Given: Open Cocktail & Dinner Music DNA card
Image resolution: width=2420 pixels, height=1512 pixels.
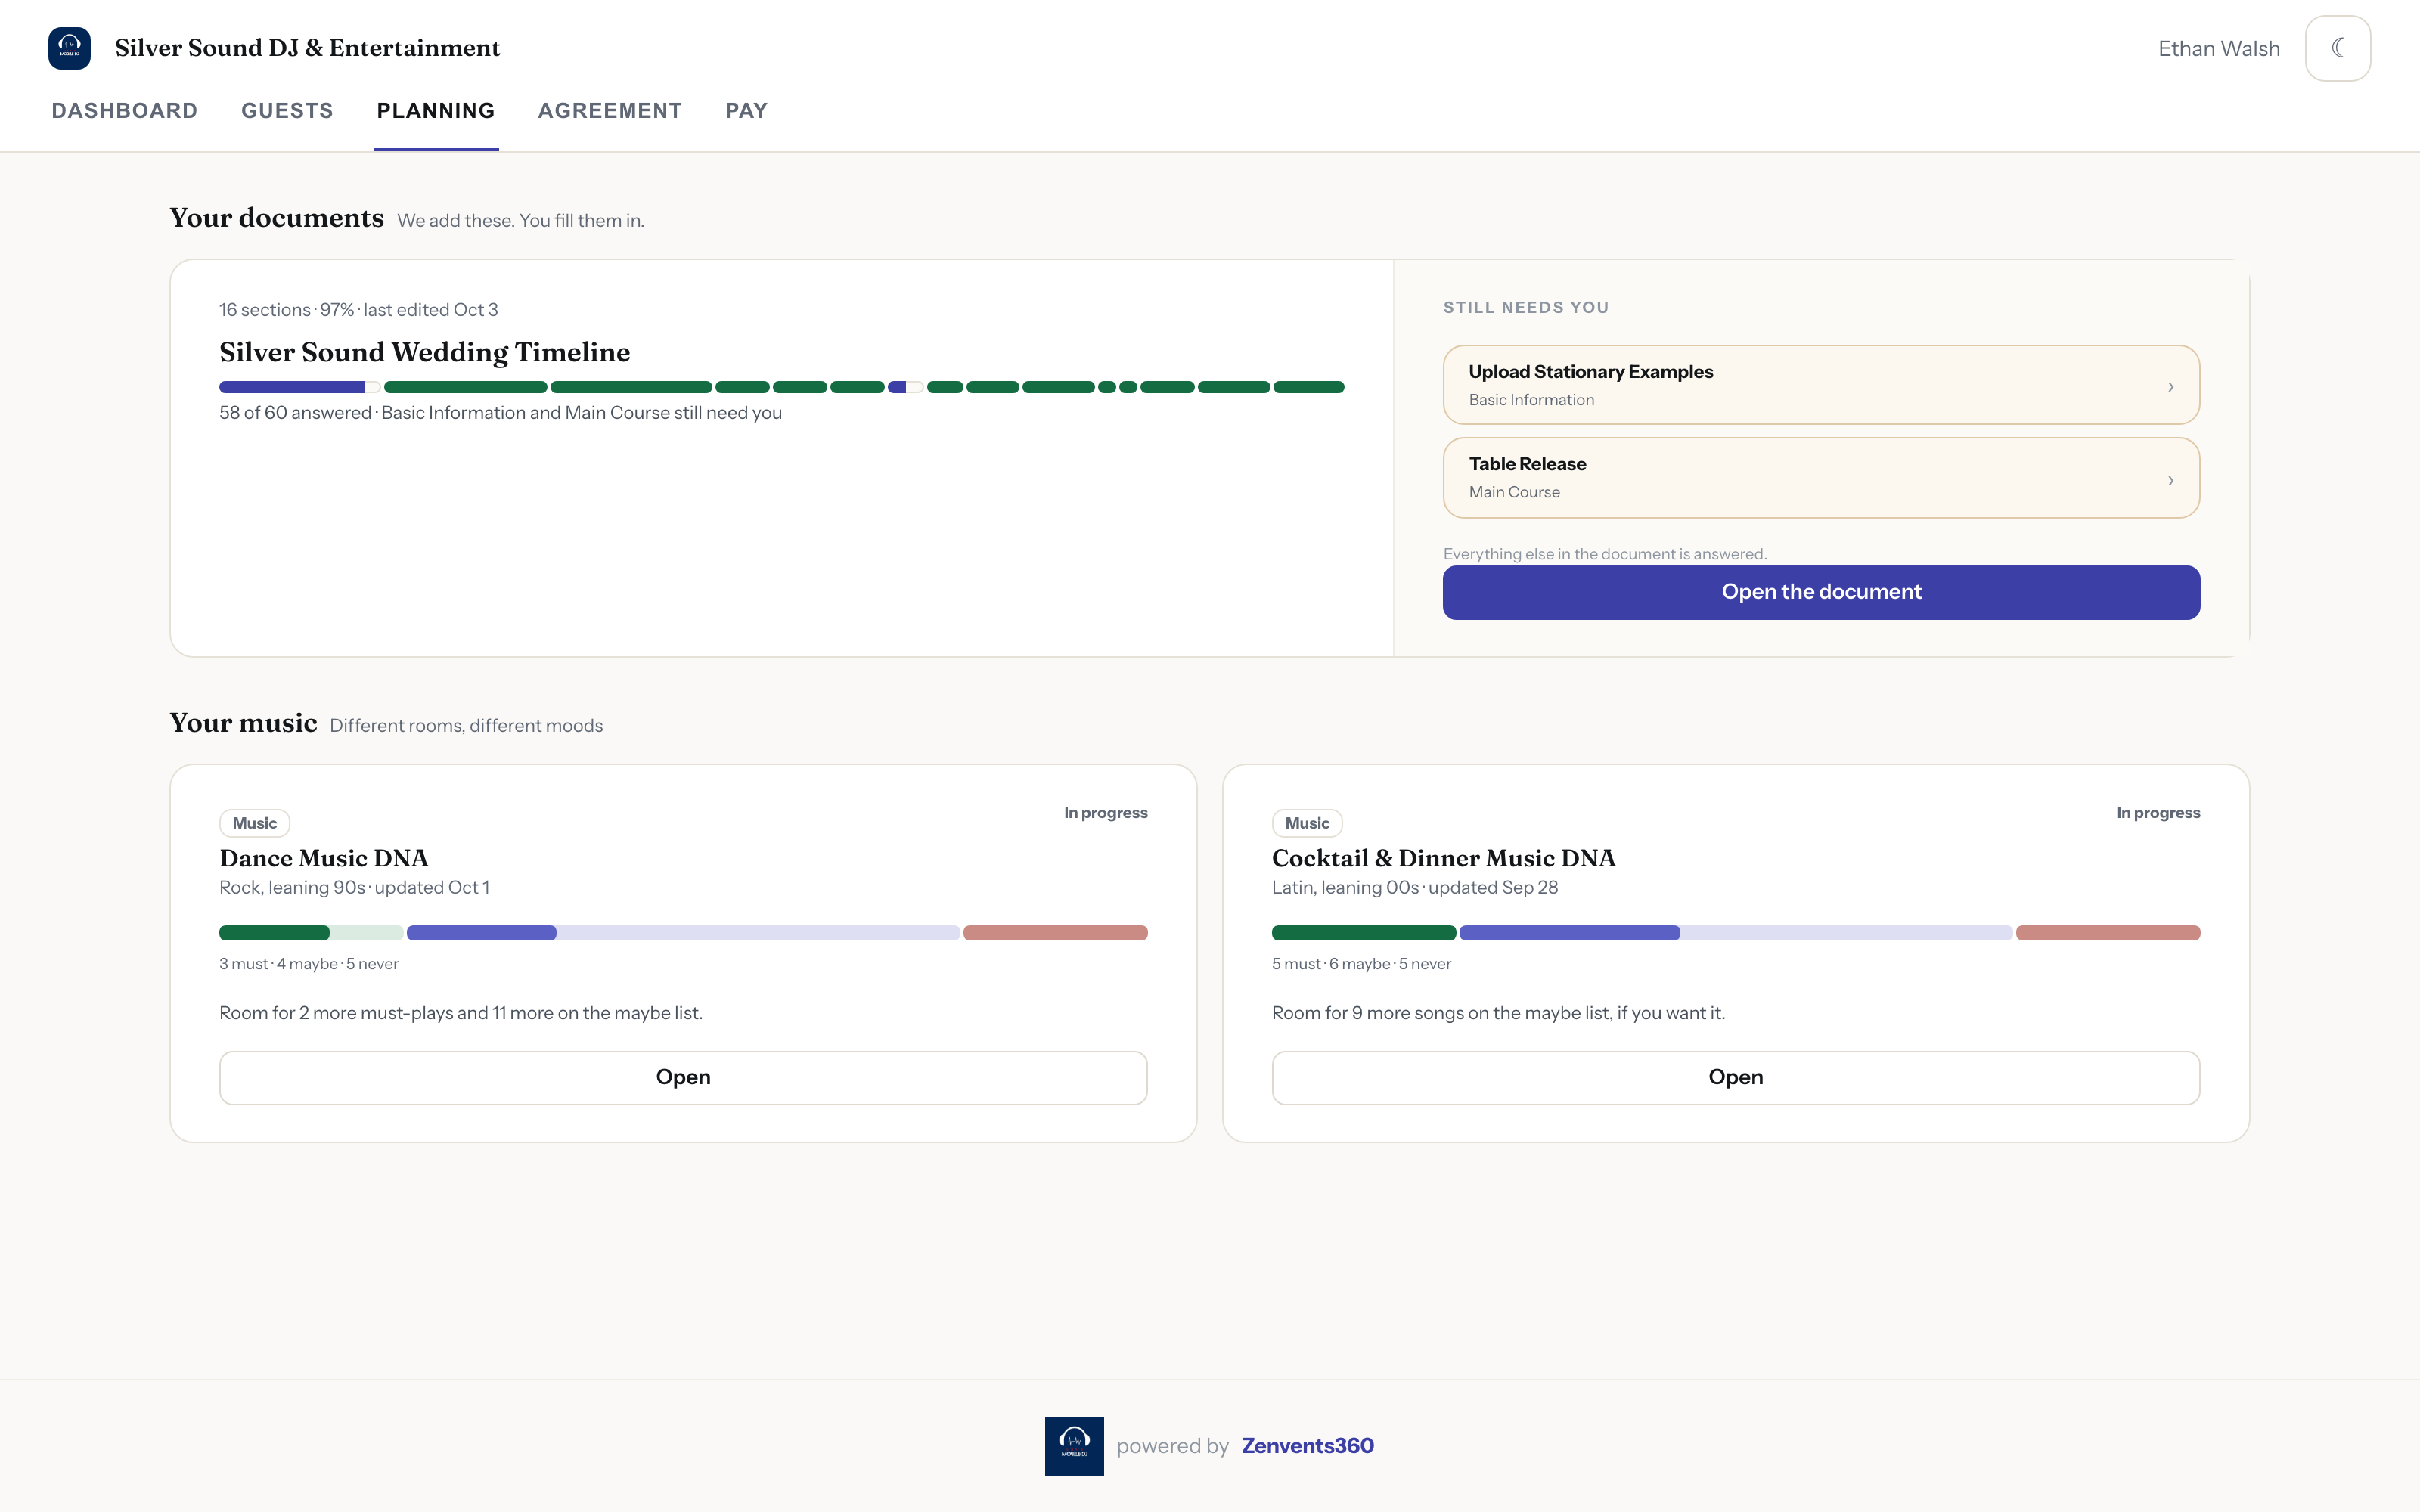Looking at the screenshot, I should click(x=1735, y=1077).
